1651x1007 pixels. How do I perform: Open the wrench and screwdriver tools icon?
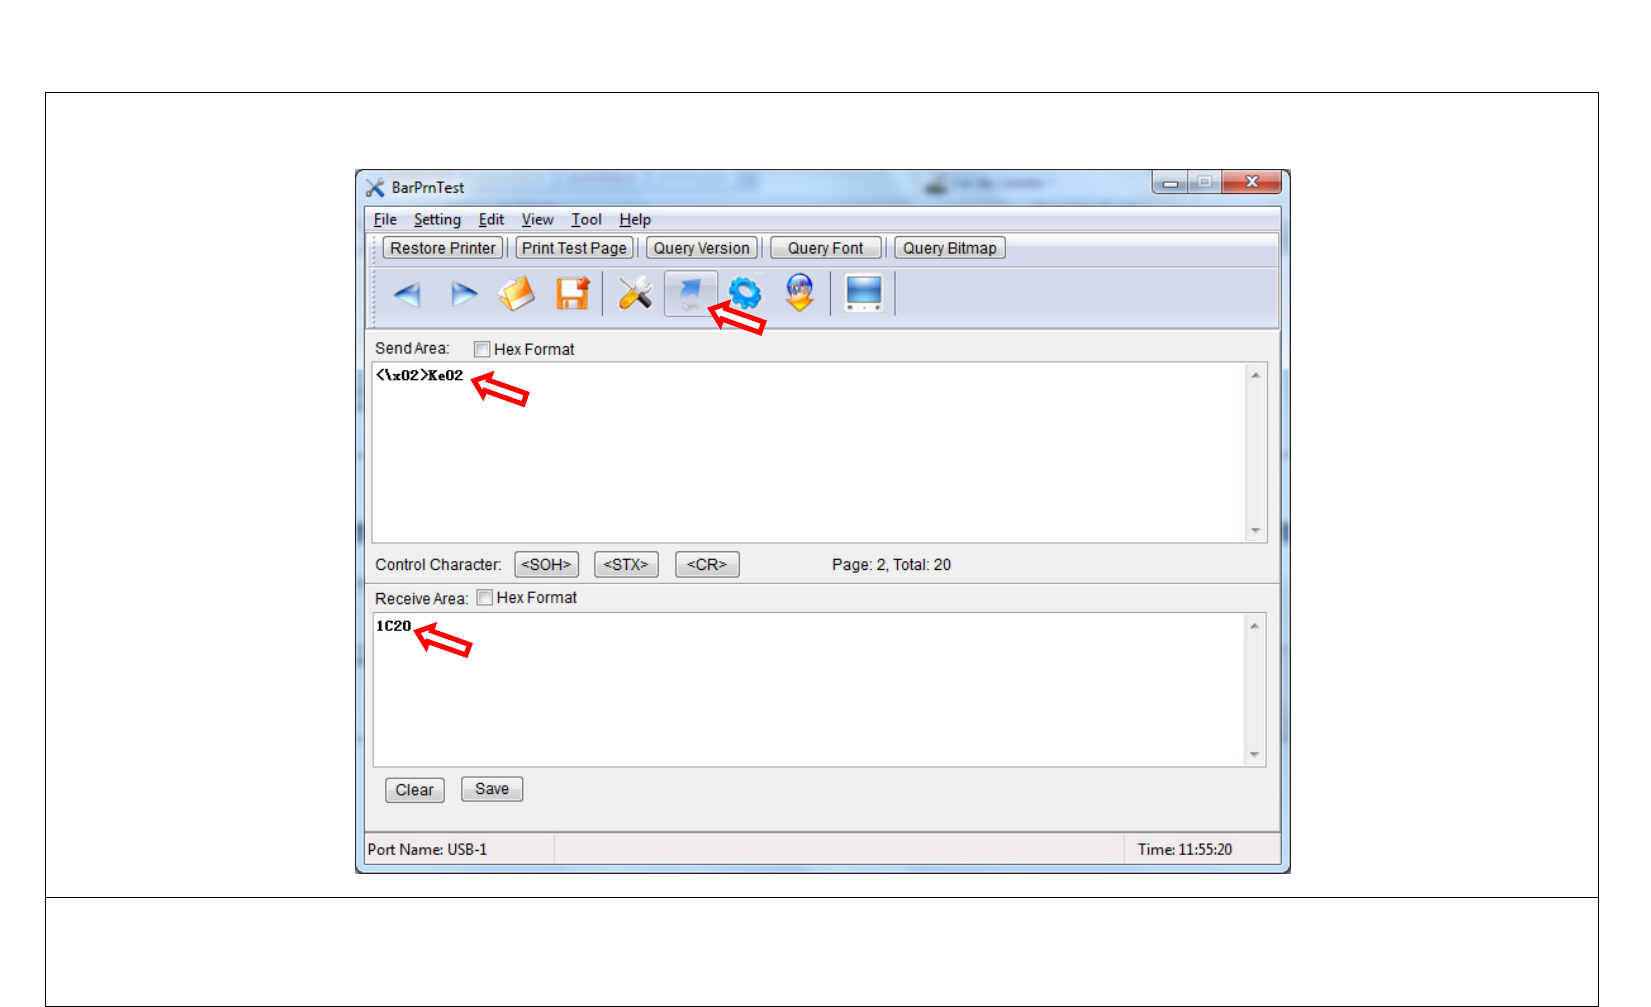635,294
